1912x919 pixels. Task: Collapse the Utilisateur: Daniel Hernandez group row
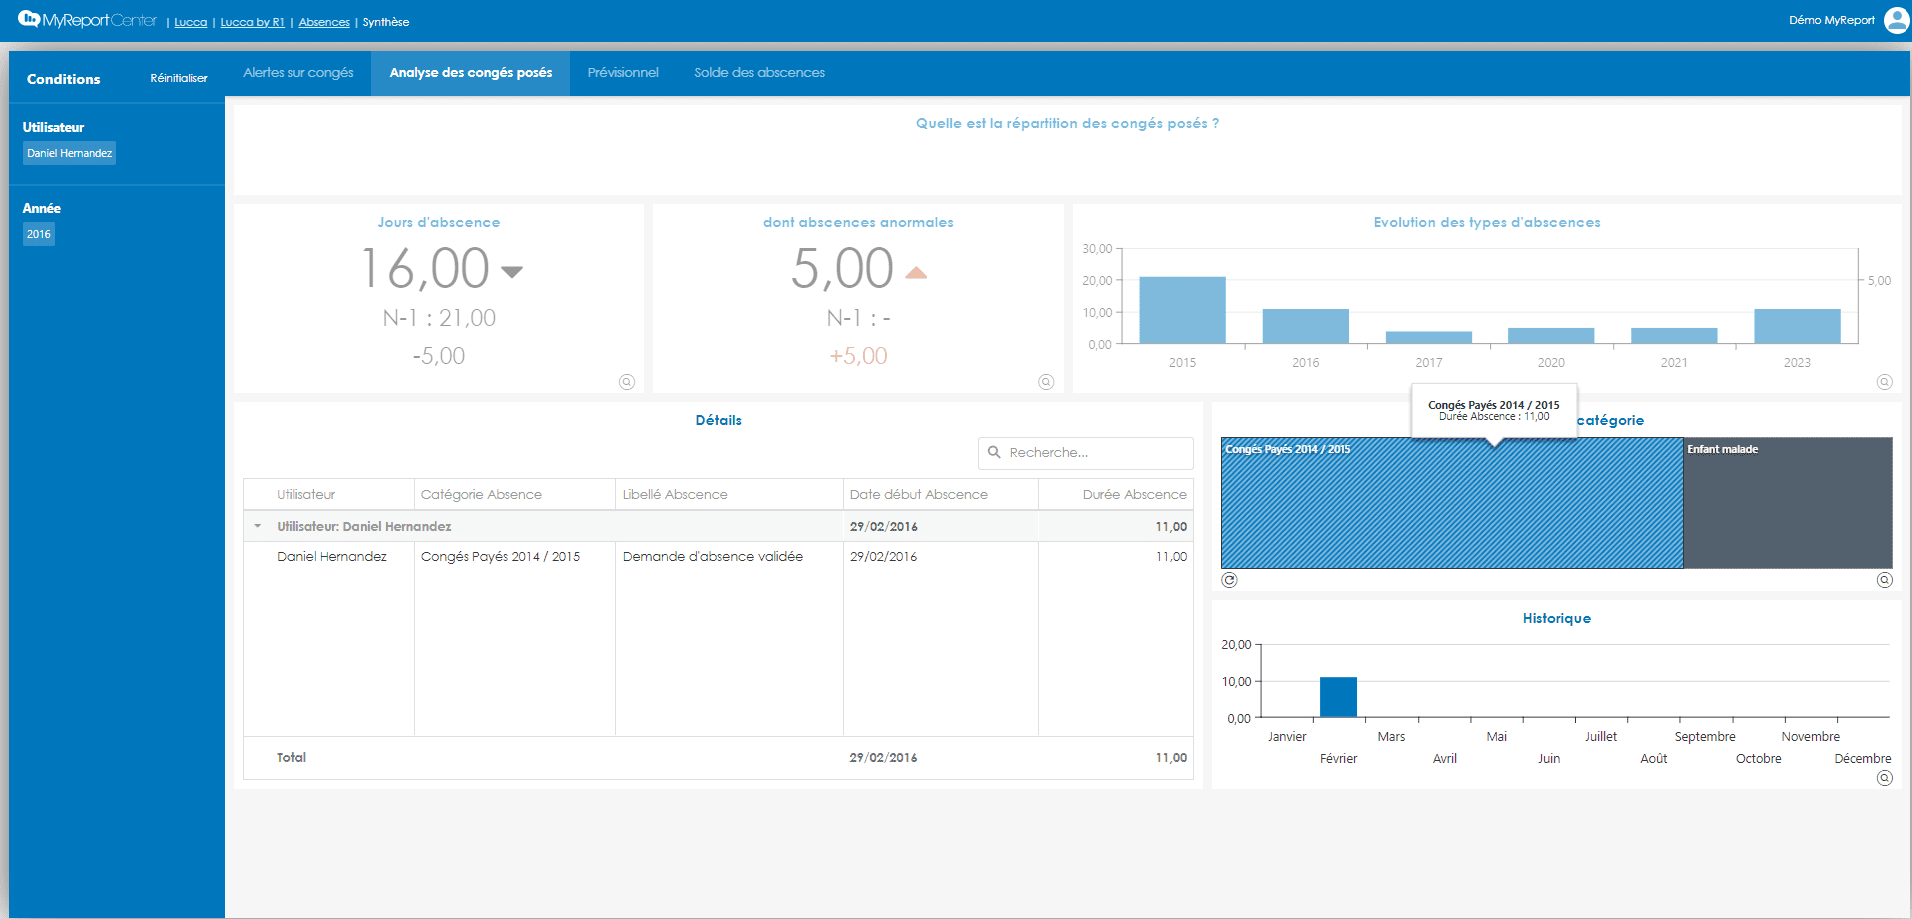258,526
